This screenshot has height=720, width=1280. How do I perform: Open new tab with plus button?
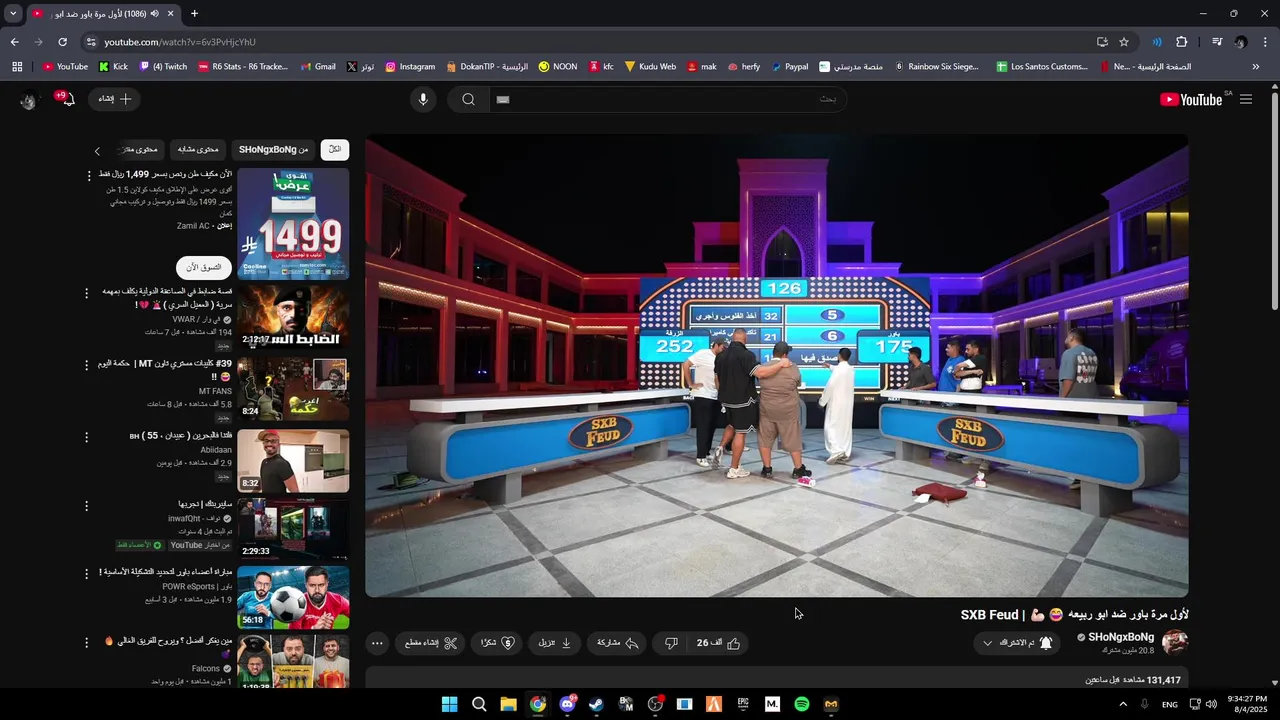point(194,13)
